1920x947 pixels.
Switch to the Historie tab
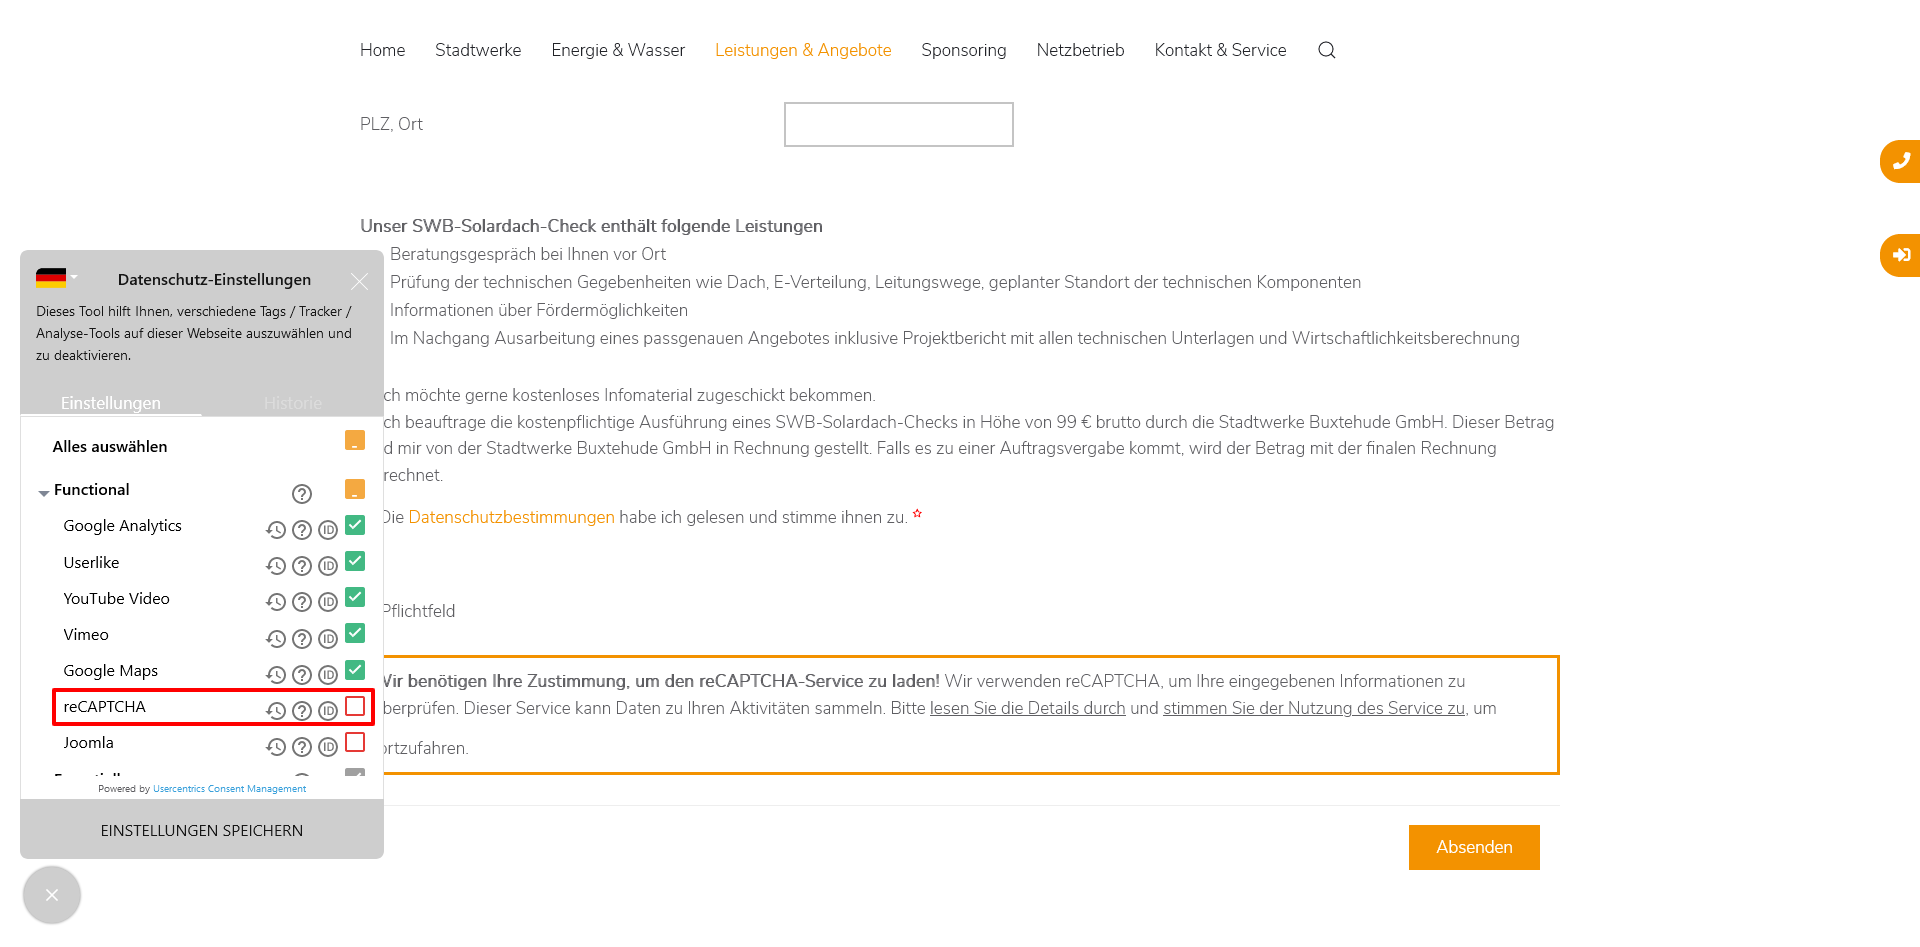point(293,403)
